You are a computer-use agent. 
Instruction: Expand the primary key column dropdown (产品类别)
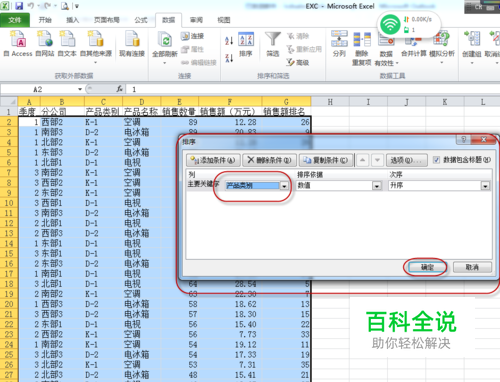click(x=284, y=186)
